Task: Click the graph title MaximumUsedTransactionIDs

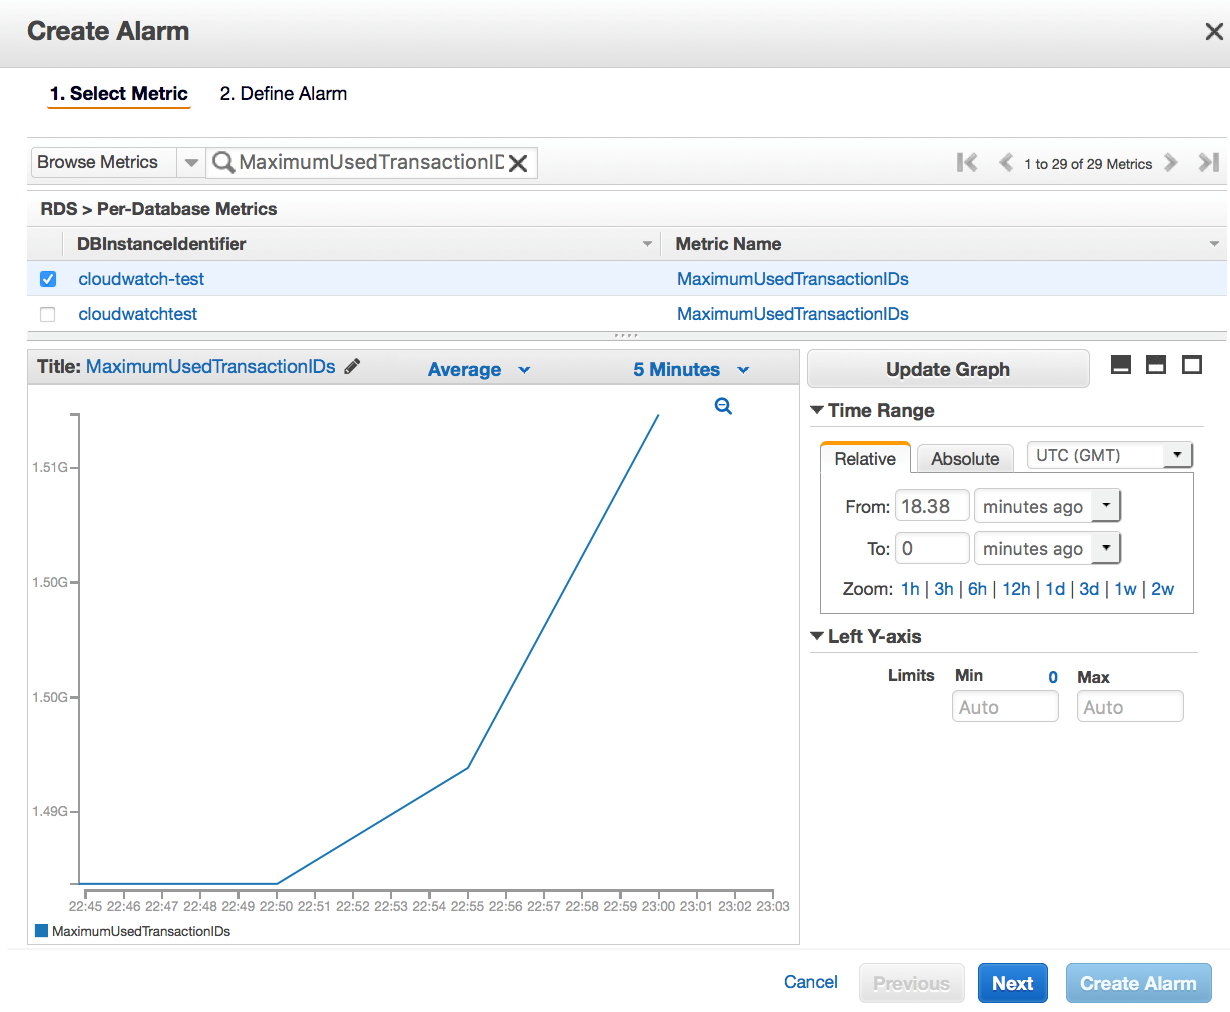Action: click(x=211, y=367)
